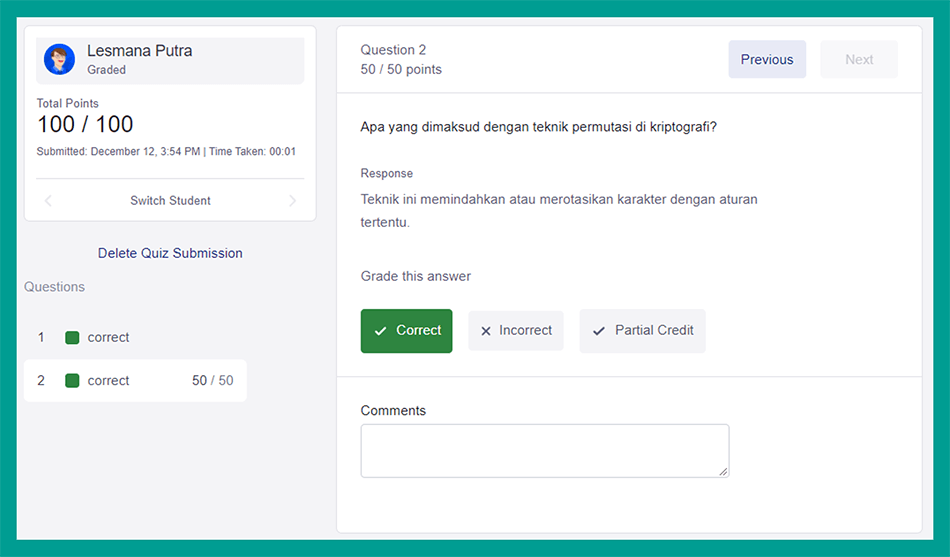950x557 pixels.
Task: Open the Switch Student selector
Action: point(170,201)
